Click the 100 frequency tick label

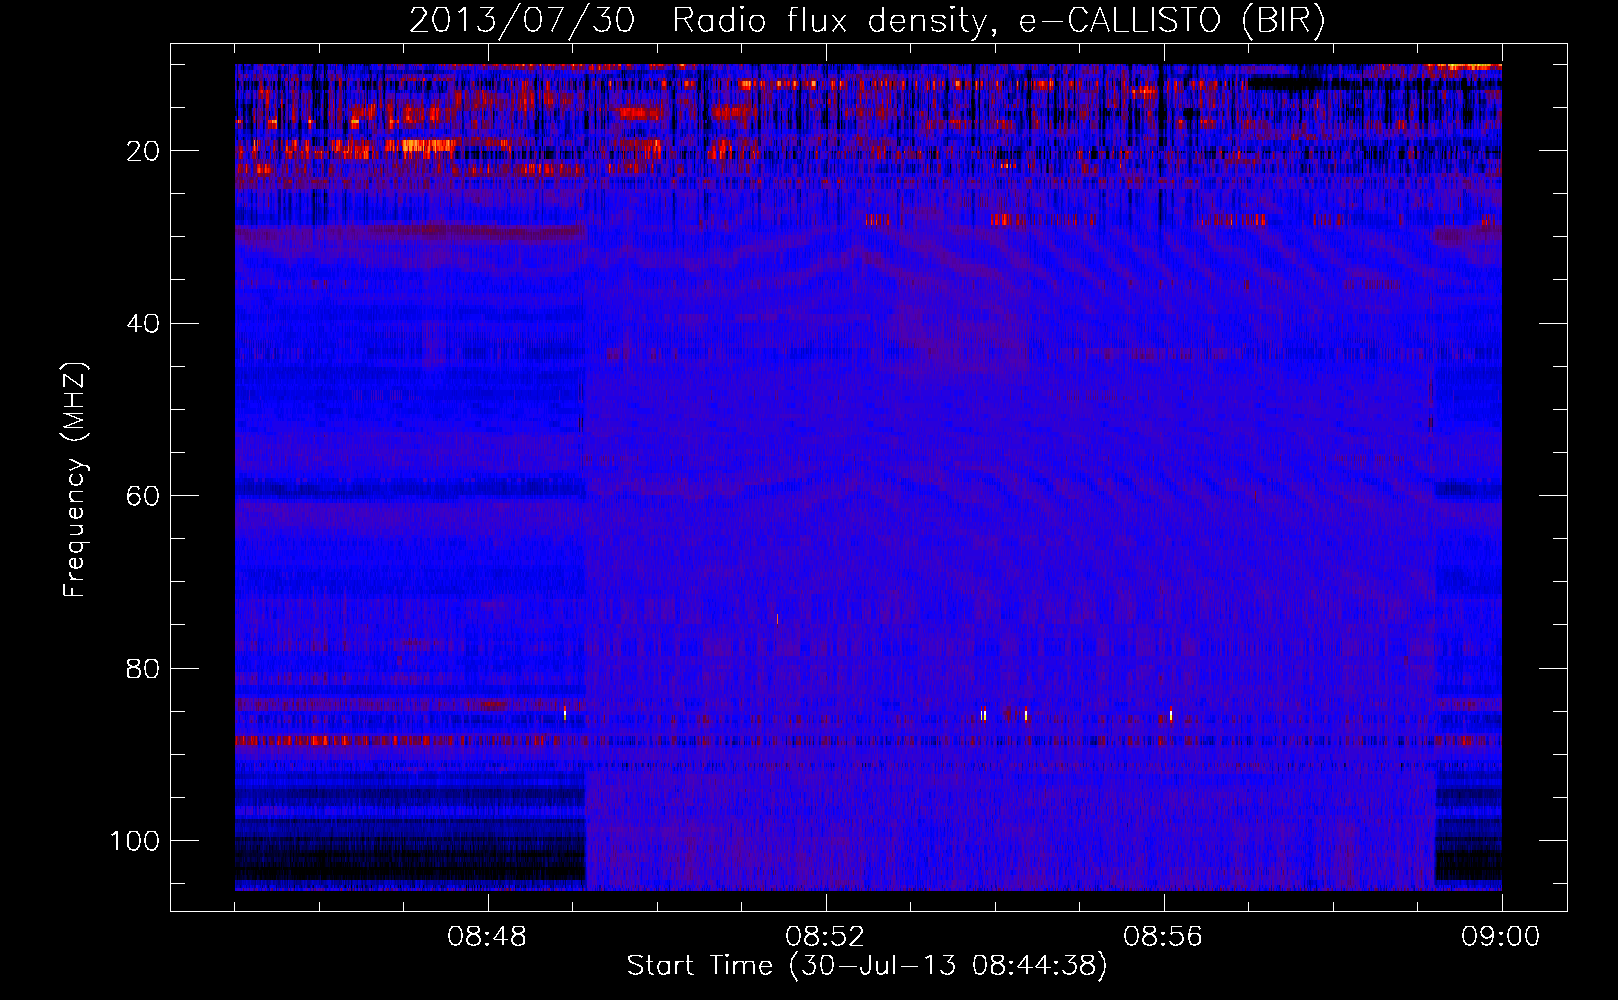[x=135, y=841]
